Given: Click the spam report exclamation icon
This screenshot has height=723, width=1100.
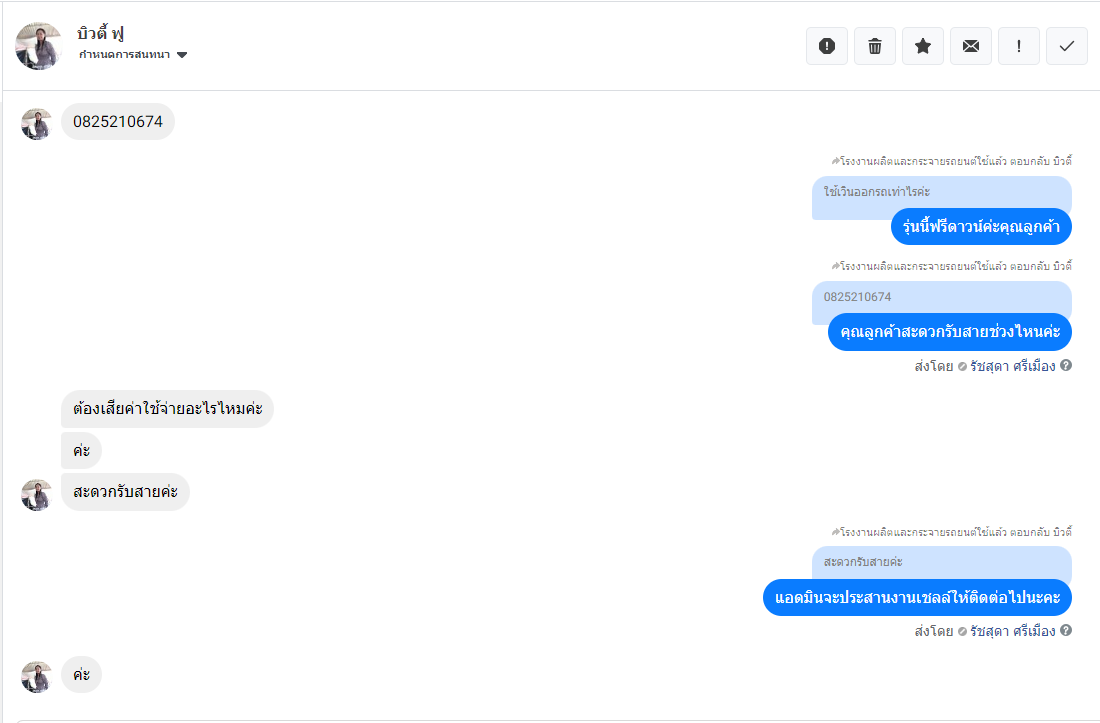Looking at the screenshot, I should click(x=826, y=46).
